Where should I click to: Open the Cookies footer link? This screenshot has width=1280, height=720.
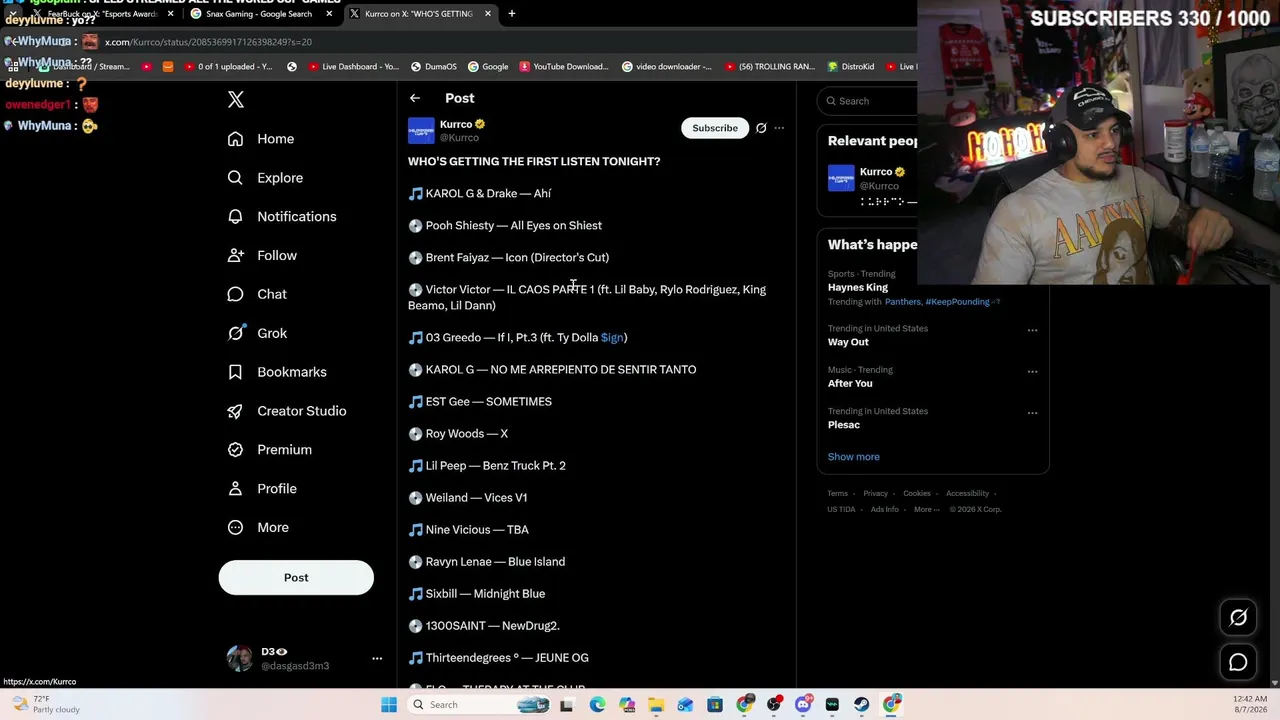tap(917, 493)
